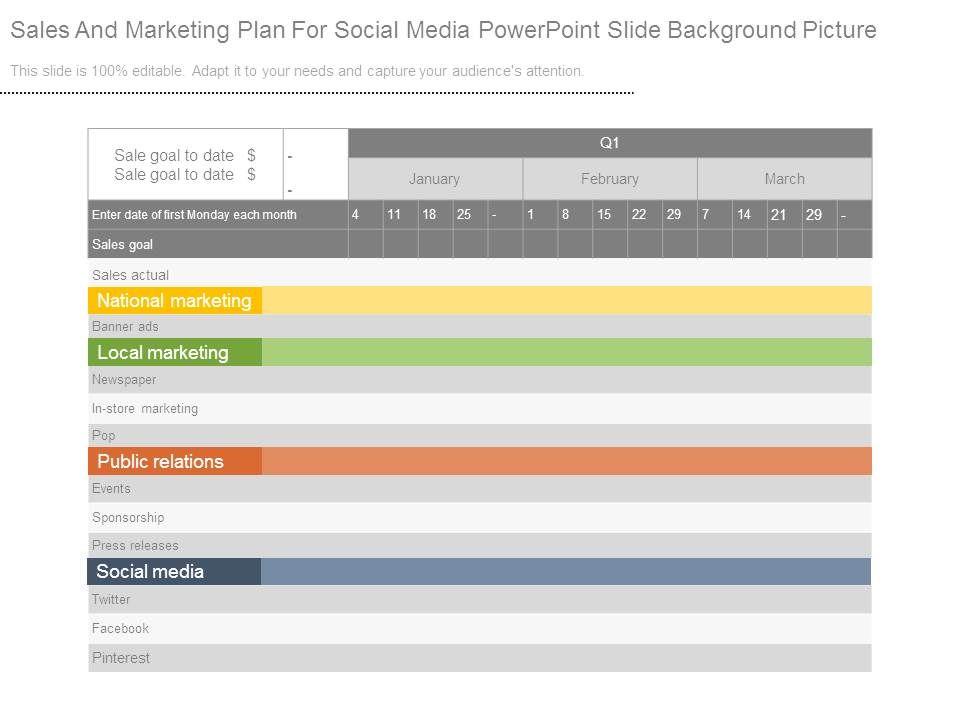Click the January date cell '11'
The image size is (960, 720).
pyautogui.click(x=400, y=215)
